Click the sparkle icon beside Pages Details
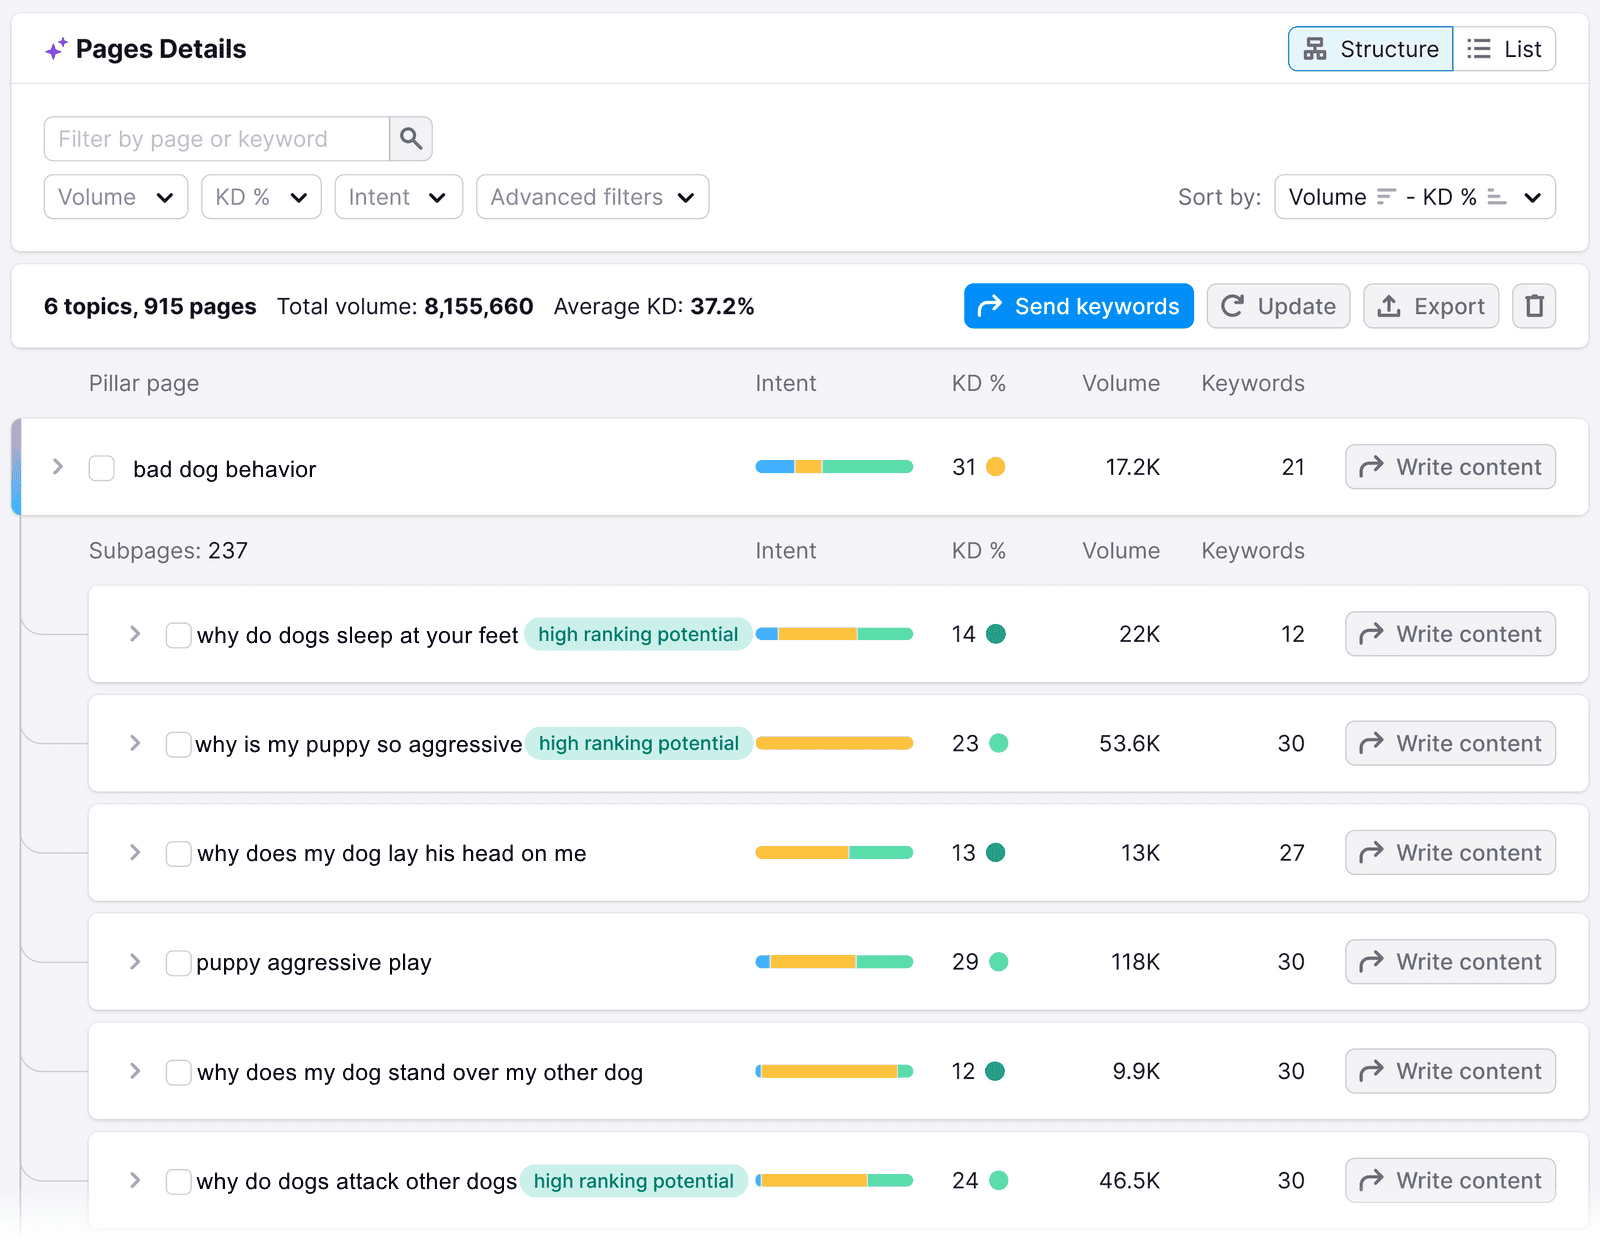This screenshot has height=1240, width=1600. click(55, 48)
